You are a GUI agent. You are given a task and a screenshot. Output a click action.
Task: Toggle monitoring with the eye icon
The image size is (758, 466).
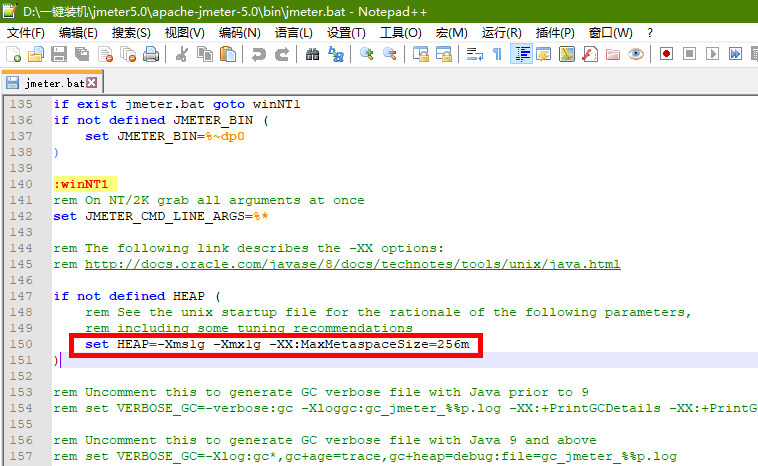click(x=636, y=54)
